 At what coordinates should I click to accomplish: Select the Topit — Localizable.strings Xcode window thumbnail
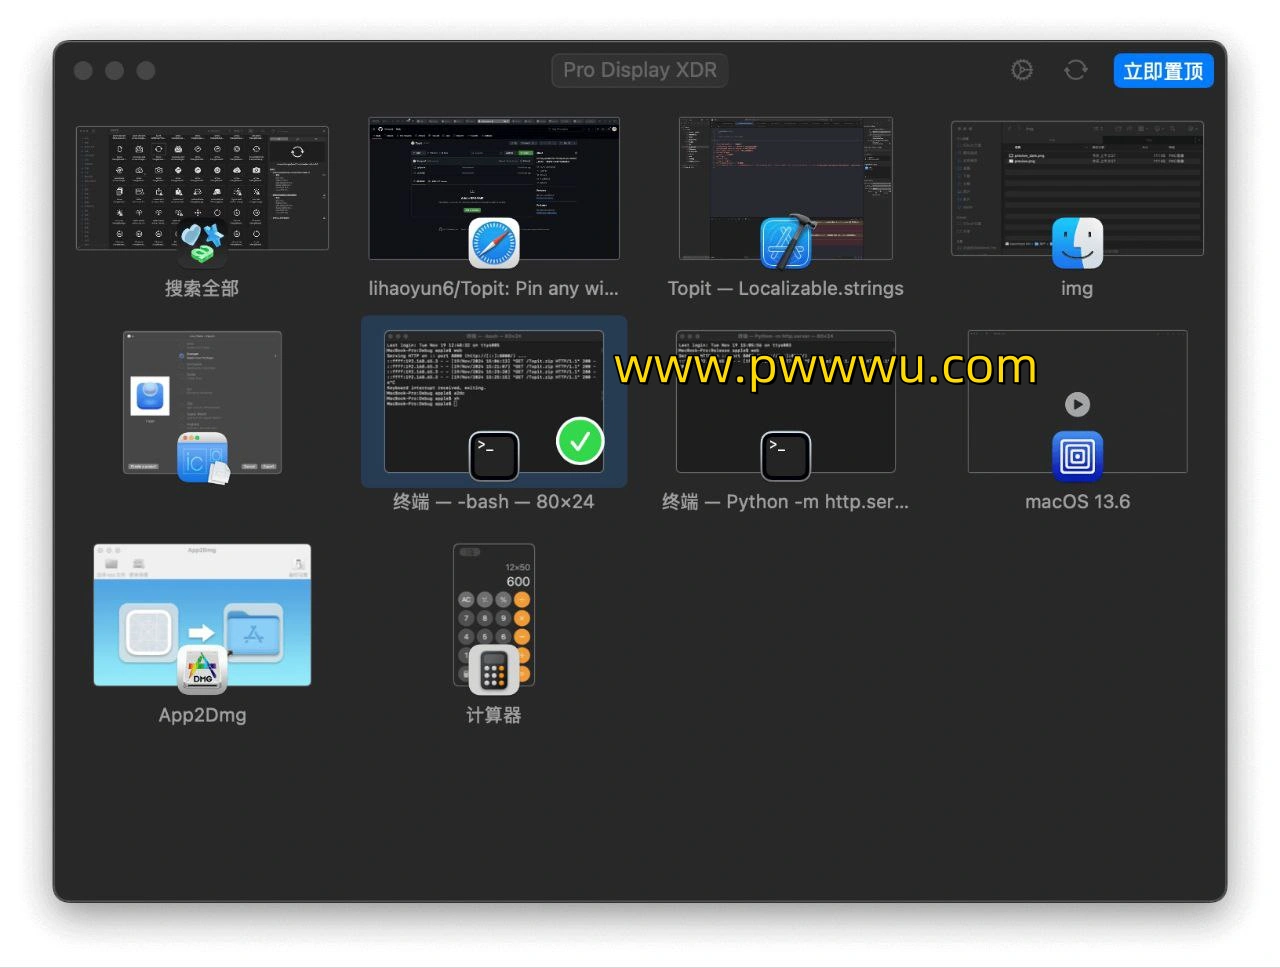tap(786, 188)
